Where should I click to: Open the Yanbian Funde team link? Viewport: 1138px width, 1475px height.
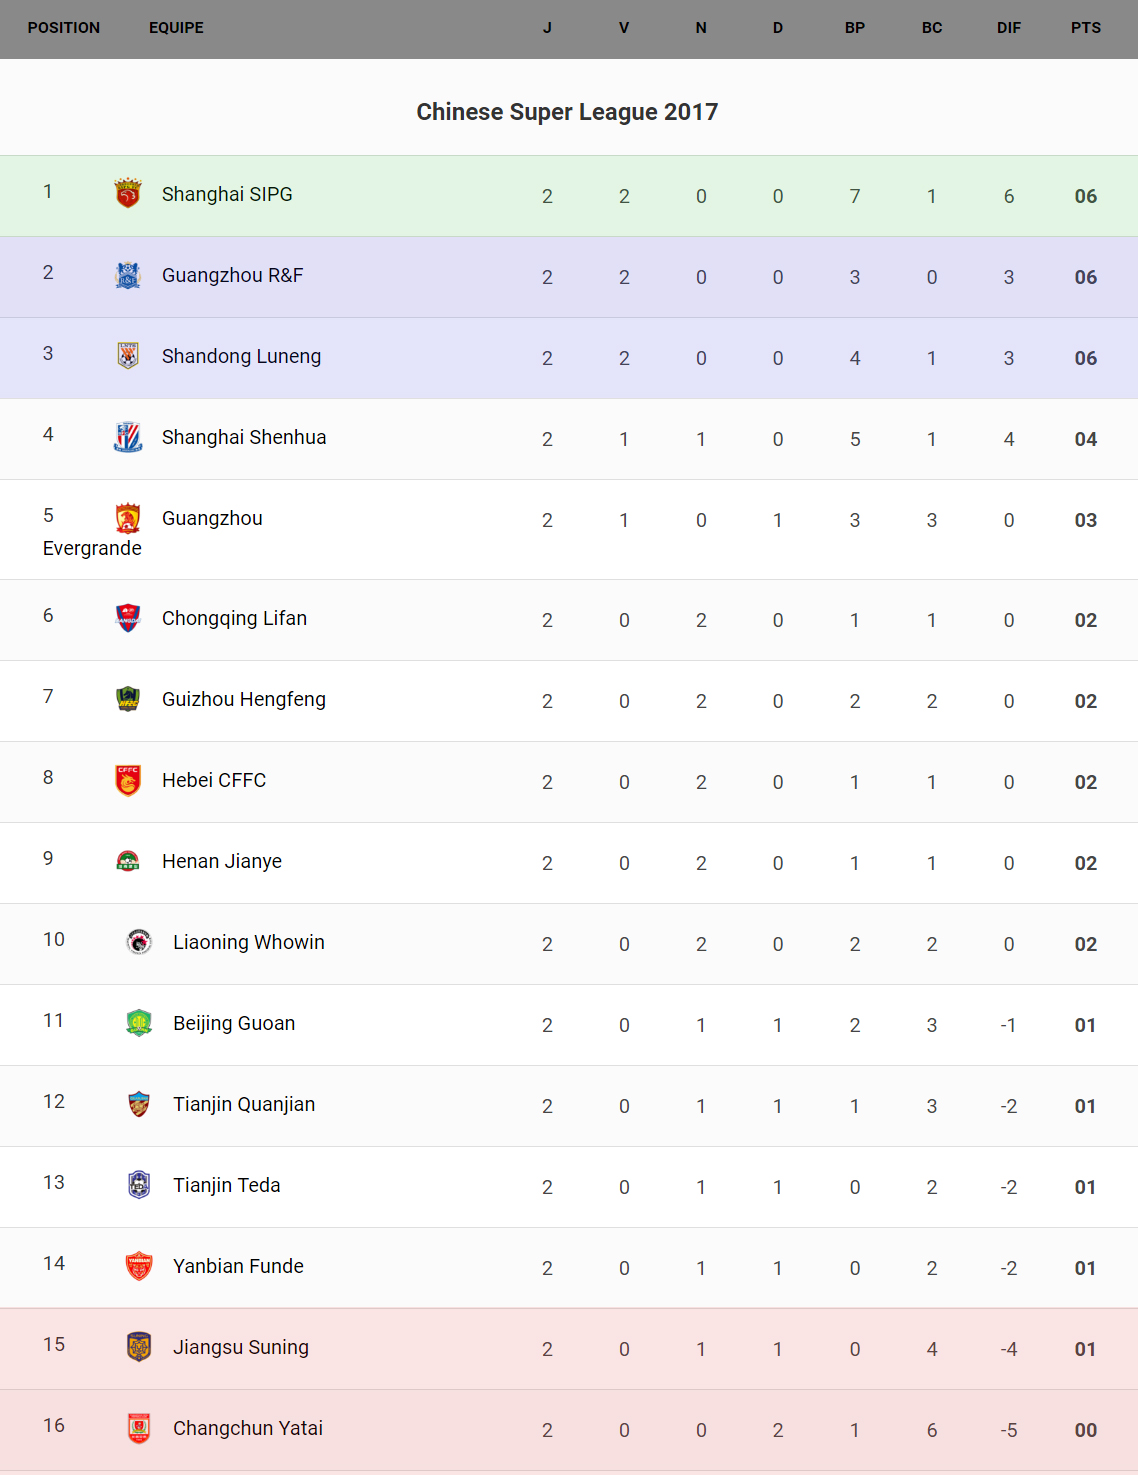[238, 1266]
